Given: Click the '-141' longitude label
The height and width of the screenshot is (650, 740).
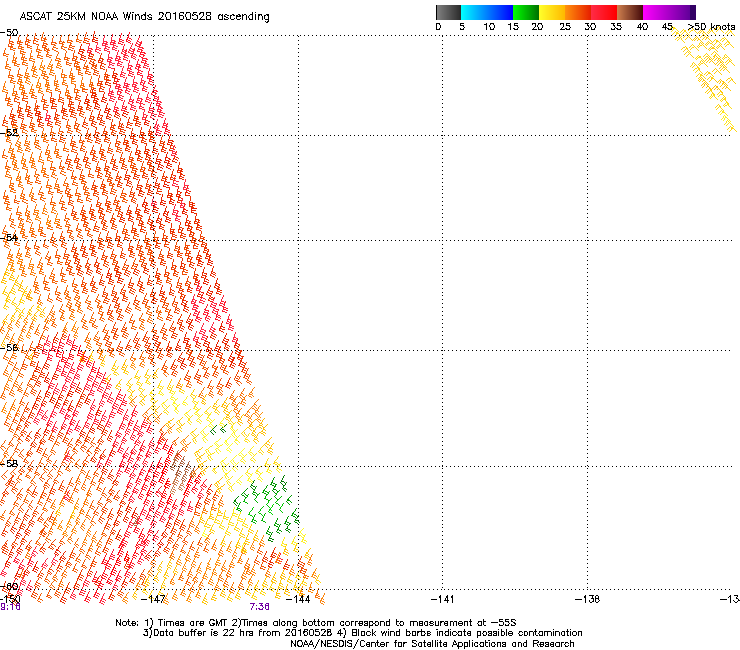Looking at the screenshot, I should [442, 599].
